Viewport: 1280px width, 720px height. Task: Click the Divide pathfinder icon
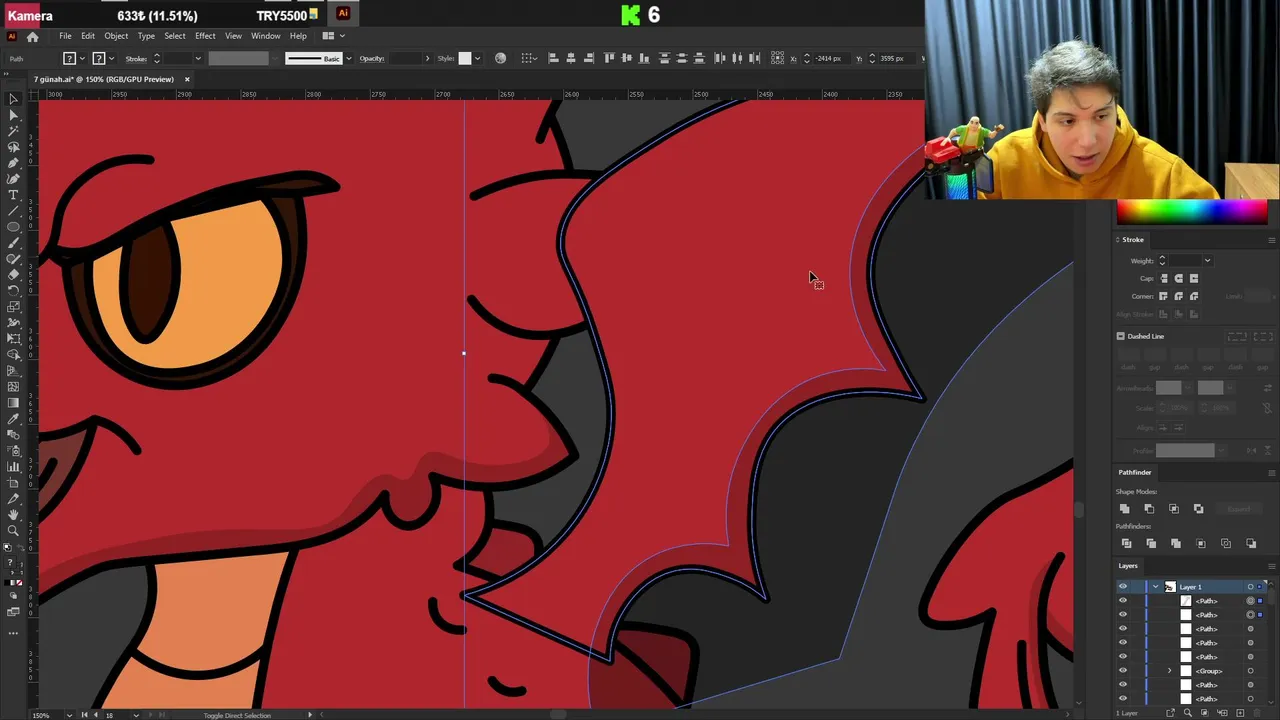click(x=1127, y=543)
